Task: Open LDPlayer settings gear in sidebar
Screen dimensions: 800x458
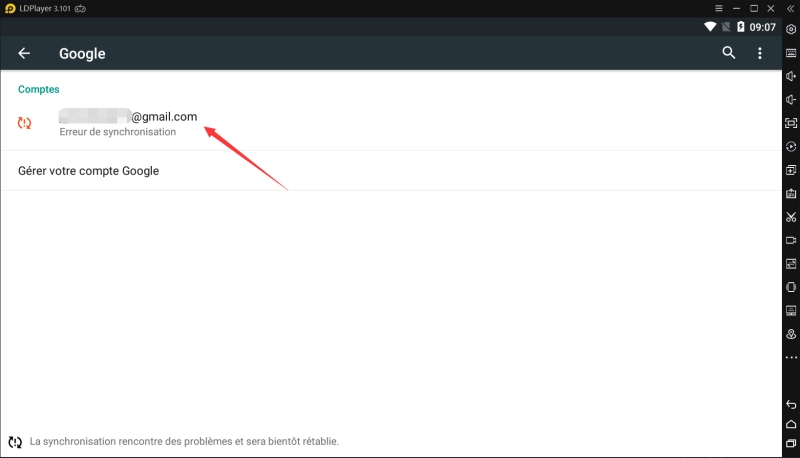Action: coord(791,29)
